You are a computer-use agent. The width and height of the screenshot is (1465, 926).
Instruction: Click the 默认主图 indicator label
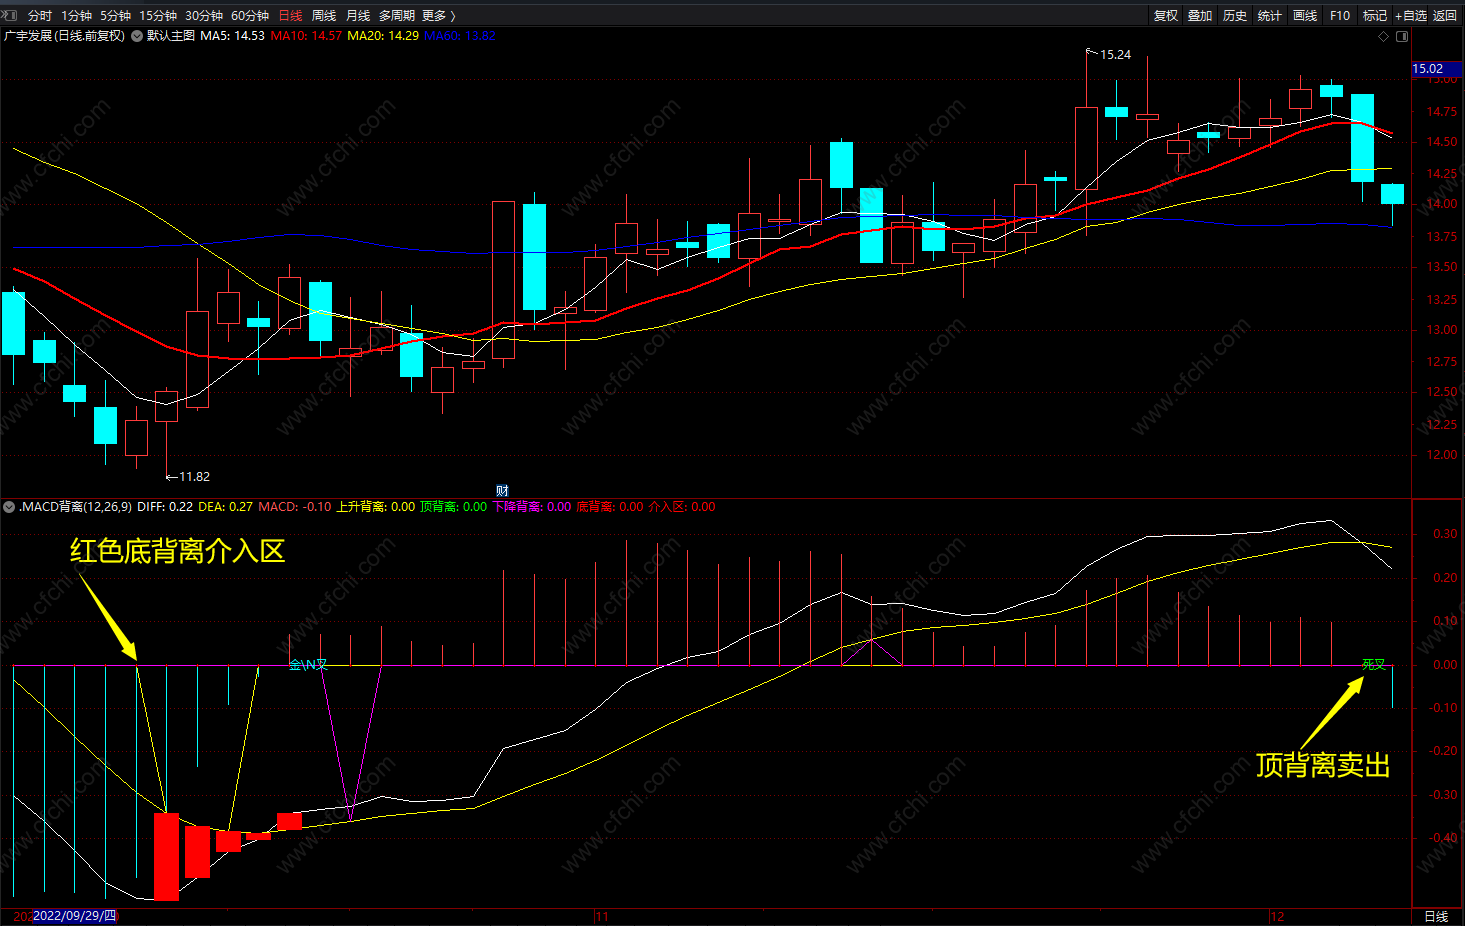[x=171, y=36]
